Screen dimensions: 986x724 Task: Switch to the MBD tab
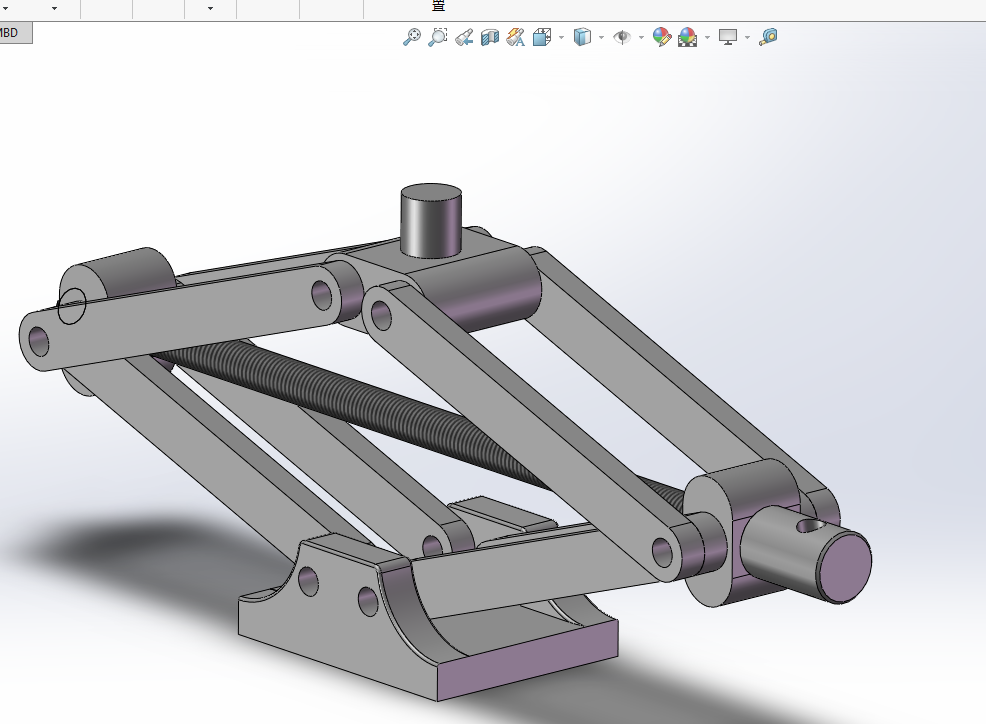[x=12, y=32]
